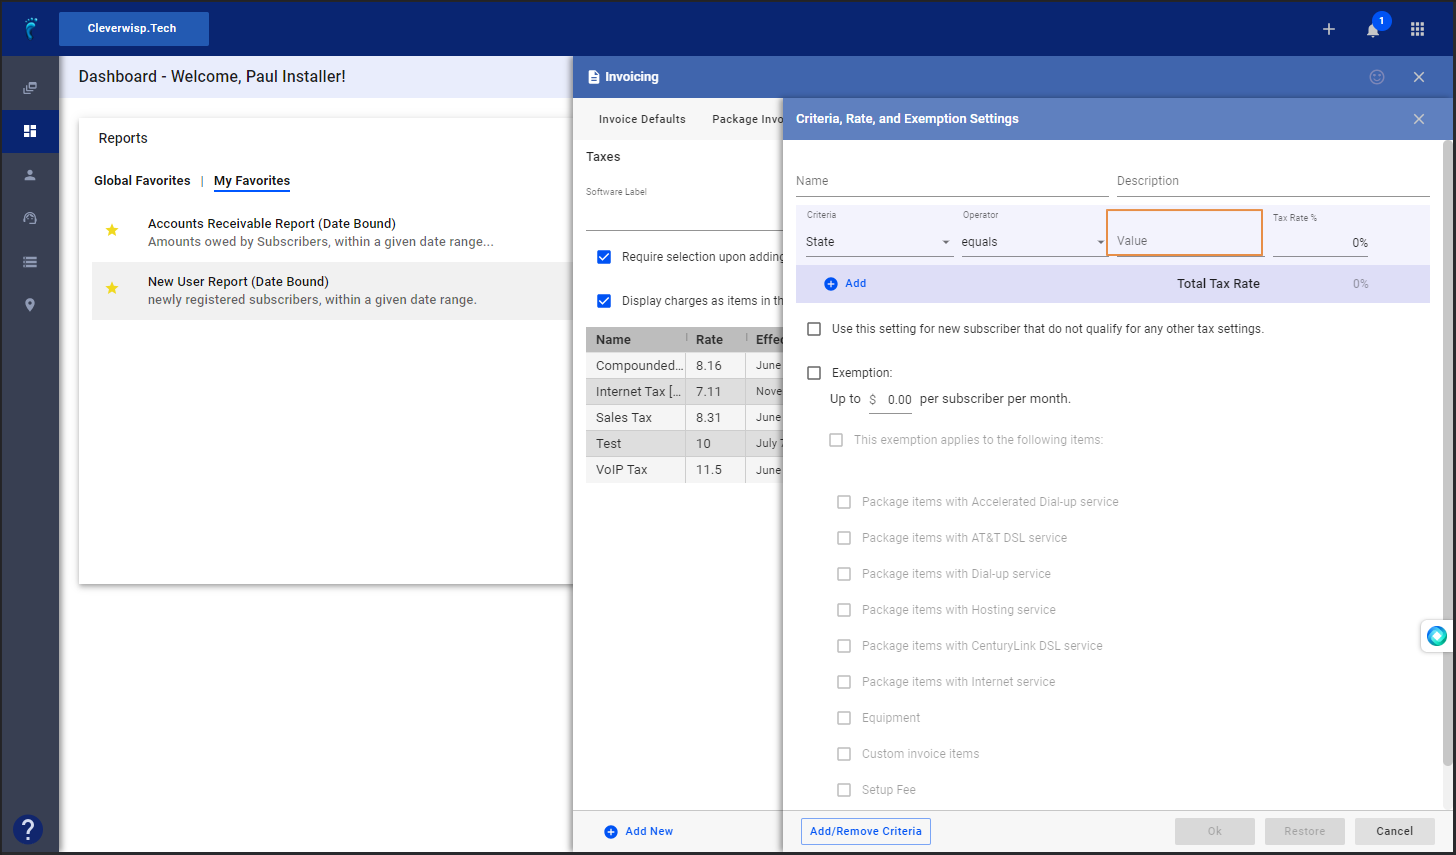Viewport: 1456px width, 855px height.
Task: Close the Criteria, Rate, and Exemption Settings dialog
Action: pos(1419,119)
